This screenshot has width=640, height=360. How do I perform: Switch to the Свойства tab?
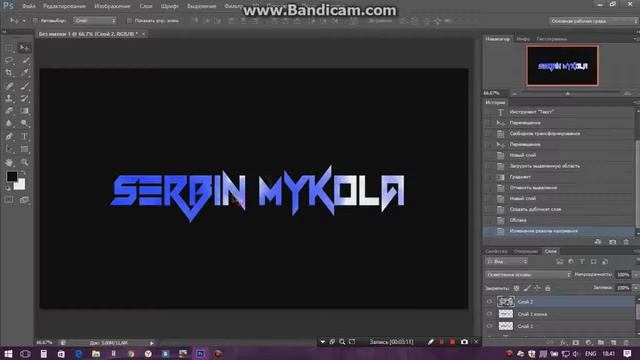(x=496, y=251)
